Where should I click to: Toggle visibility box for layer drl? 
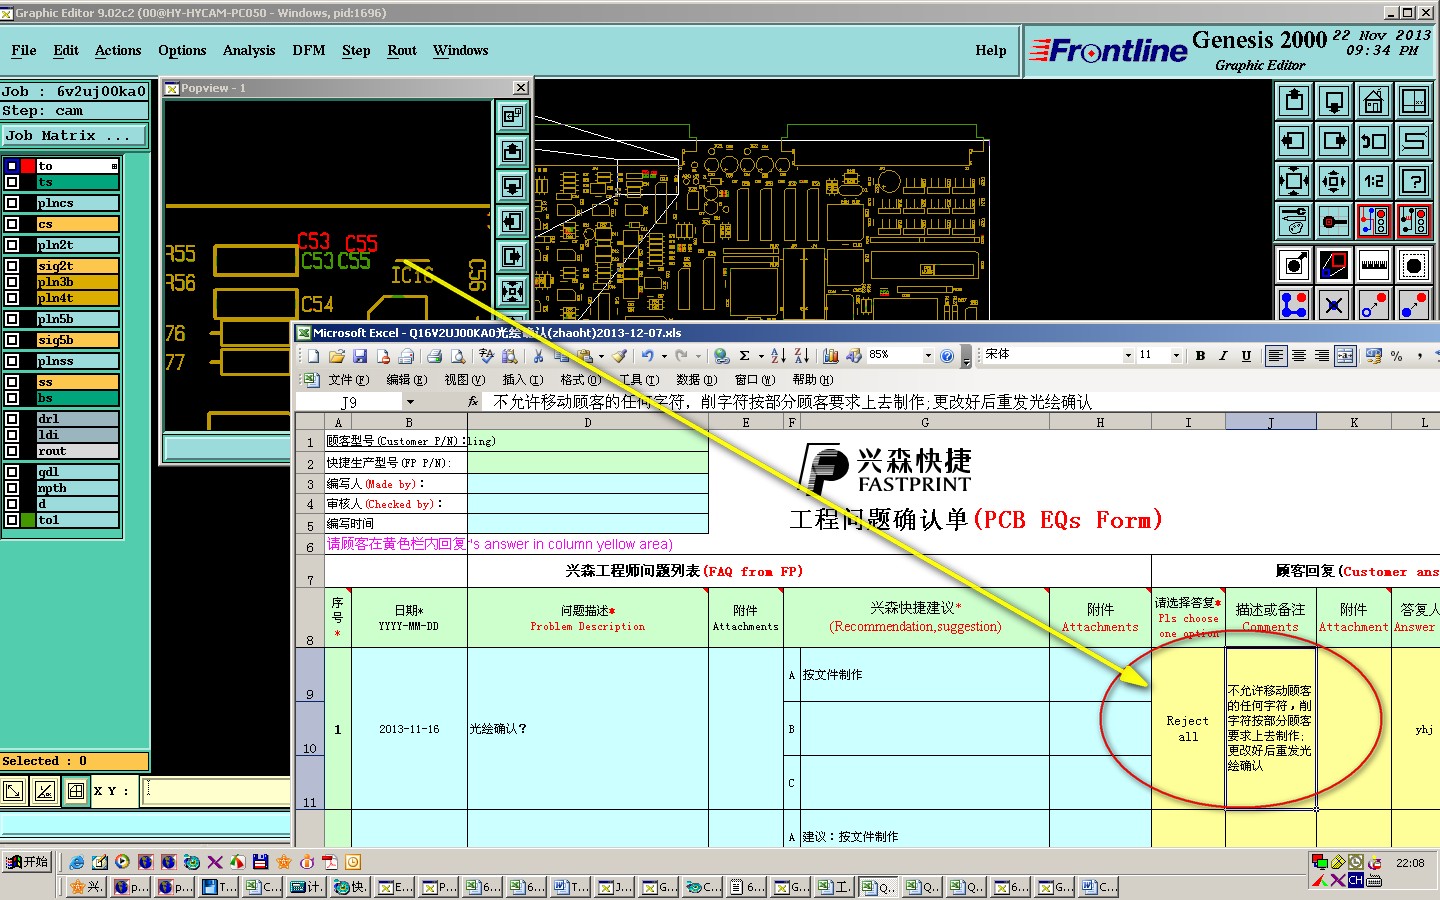[12, 419]
